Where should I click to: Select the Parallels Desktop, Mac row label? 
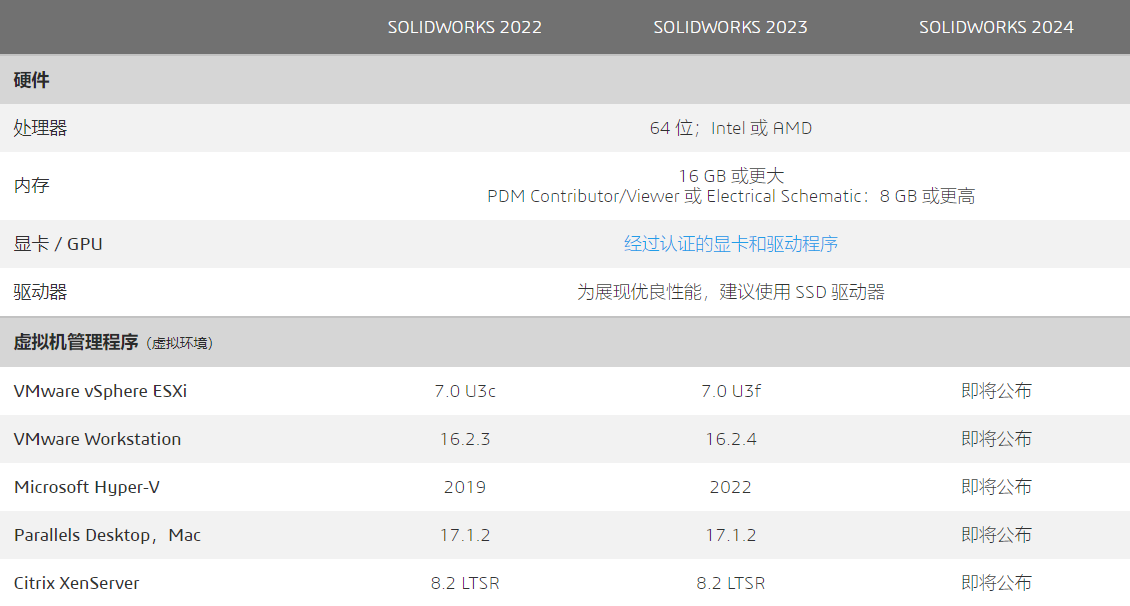pyautogui.click(x=107, y=535)
